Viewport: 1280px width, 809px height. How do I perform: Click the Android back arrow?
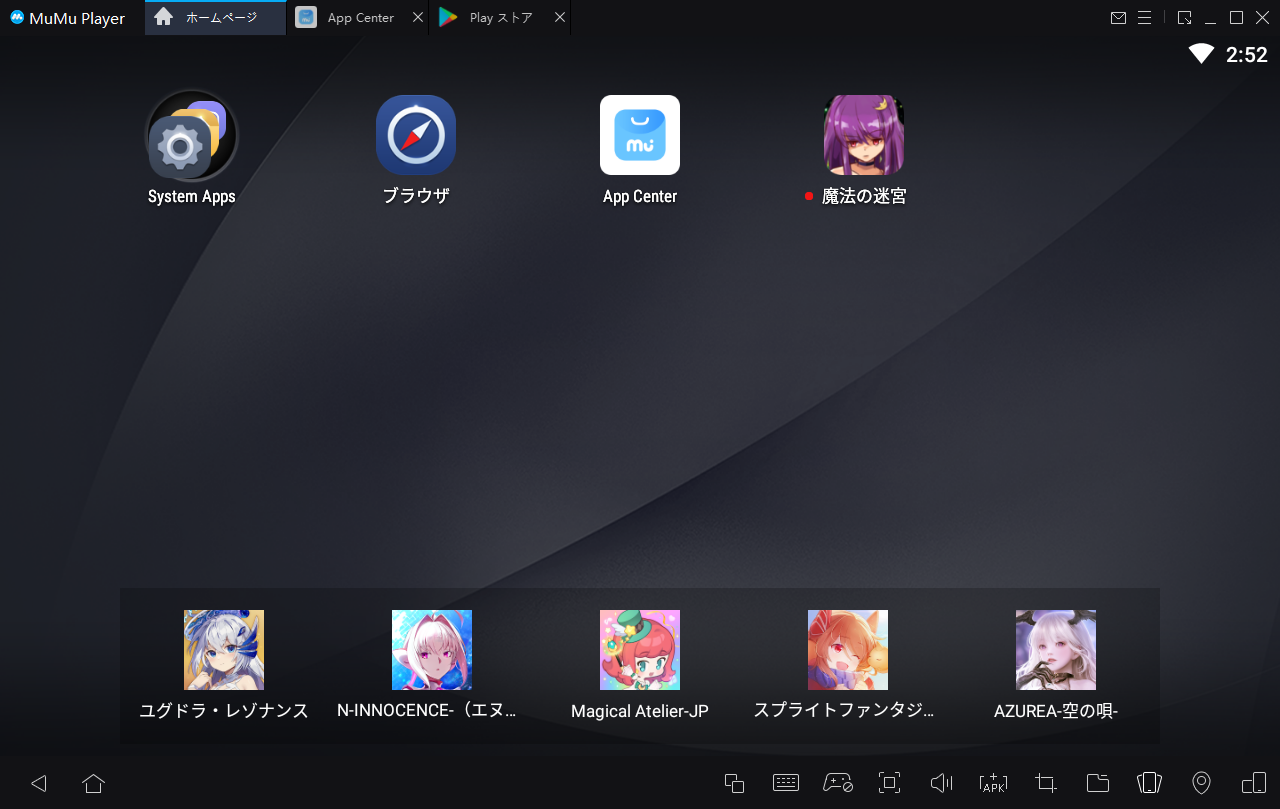[39, 783]
